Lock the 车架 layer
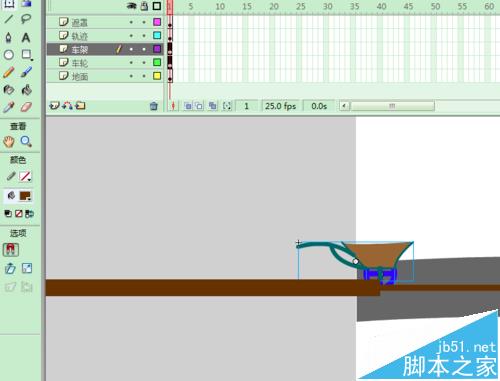Screen dimensions: 500x381 [x=144, y=49]
